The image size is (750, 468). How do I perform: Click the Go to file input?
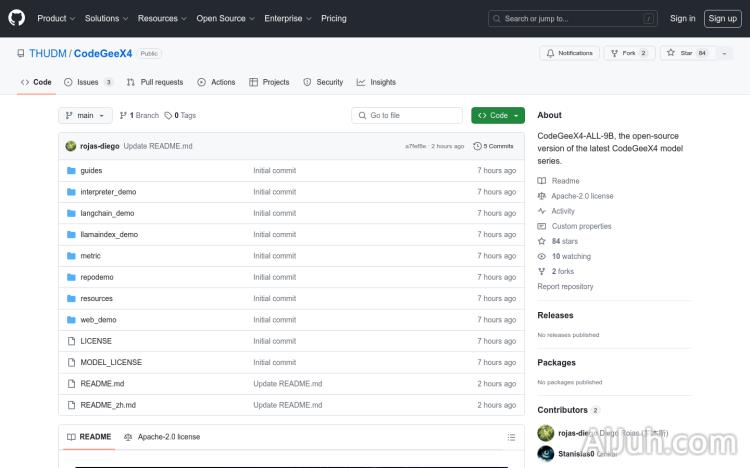(x=407, y=115)
